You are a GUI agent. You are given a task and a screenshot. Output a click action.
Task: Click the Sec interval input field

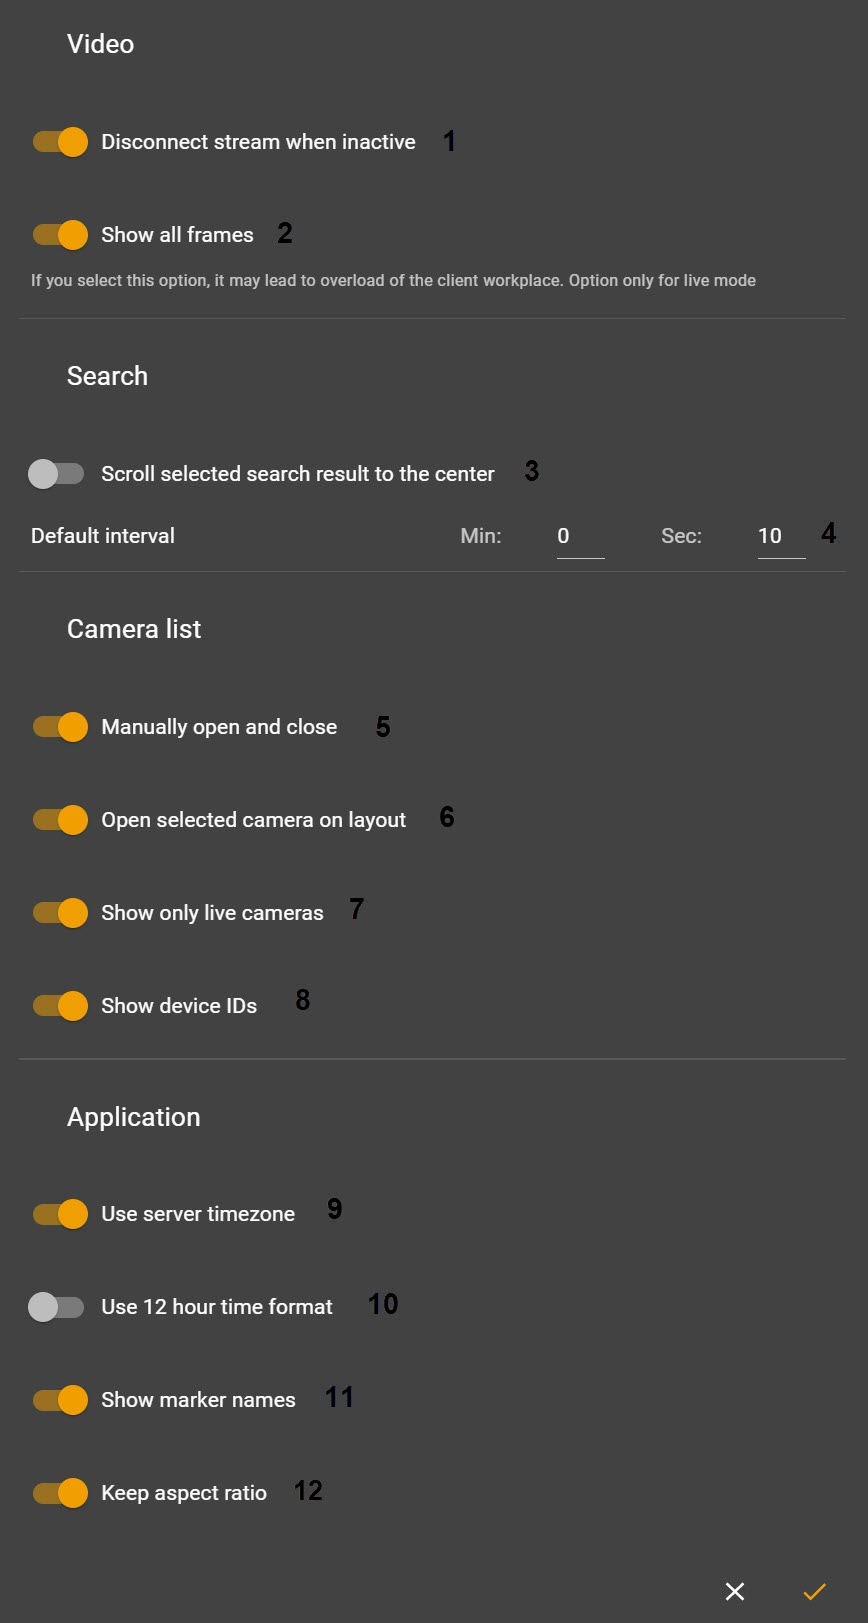[781, 537]
